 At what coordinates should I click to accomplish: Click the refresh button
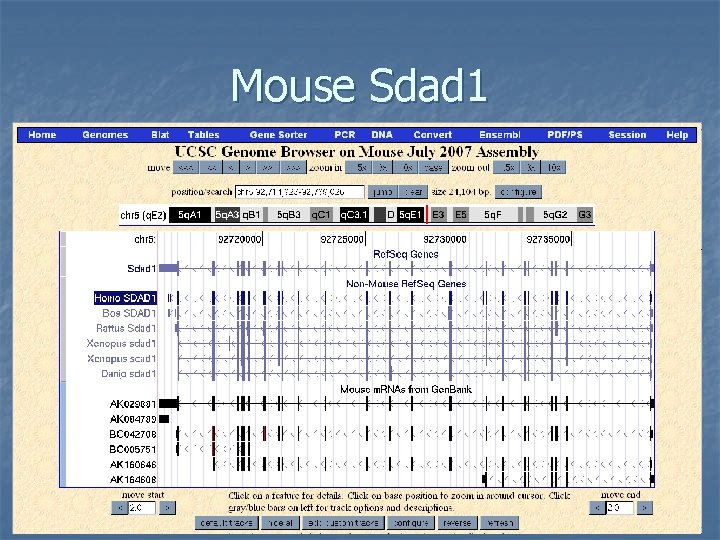pos(500,523)
